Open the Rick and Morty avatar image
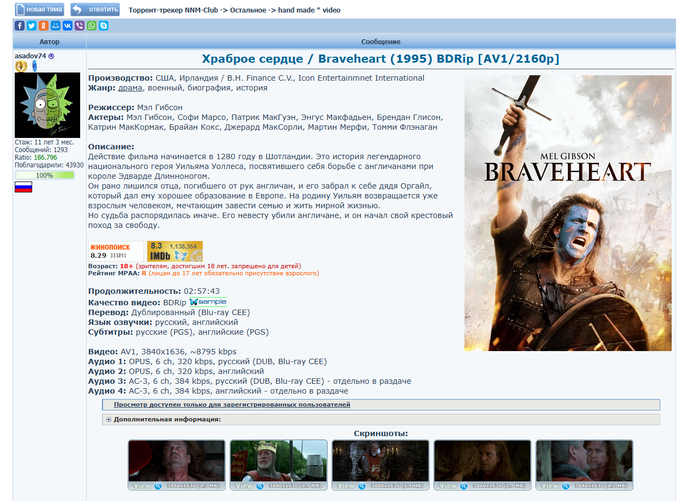The height and width of the screenshot is (501, 700). pos(47,105)
